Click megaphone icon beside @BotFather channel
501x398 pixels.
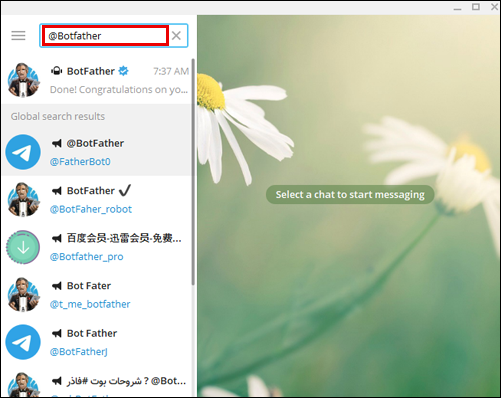coord(57,143)
